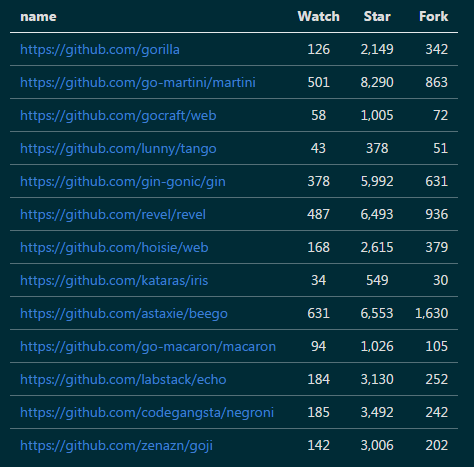Click the Star column header
The height and width of the screenshot is (467, 474).
point(377,16)
